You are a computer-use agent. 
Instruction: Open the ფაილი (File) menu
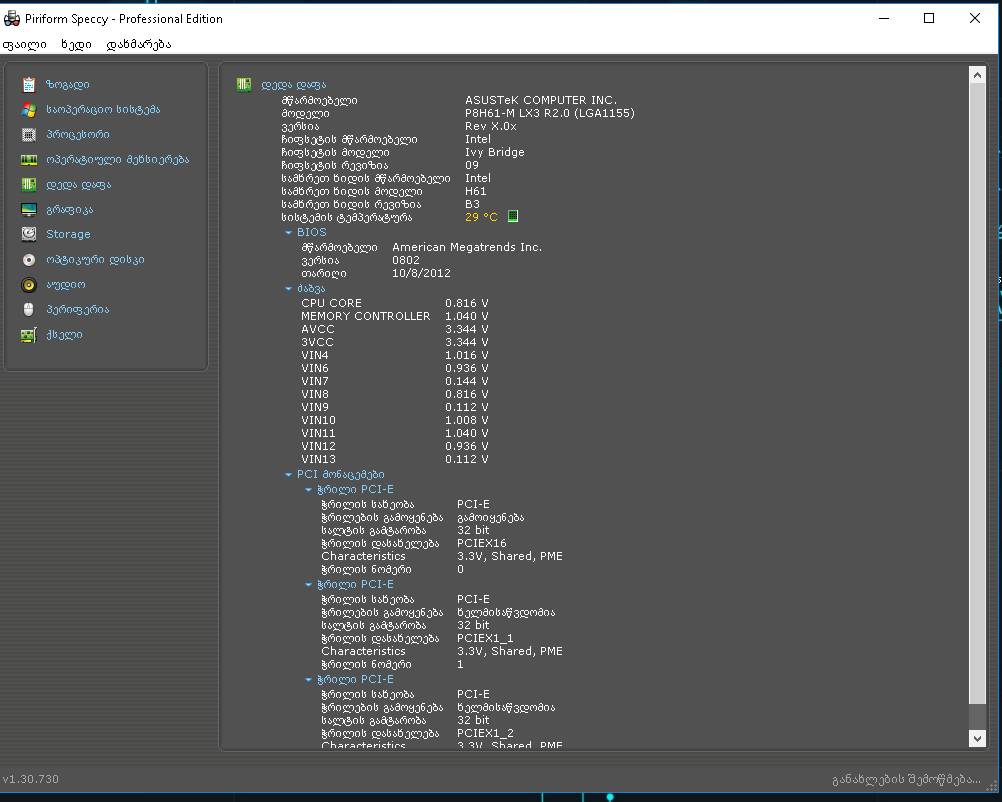pos(24,44)
